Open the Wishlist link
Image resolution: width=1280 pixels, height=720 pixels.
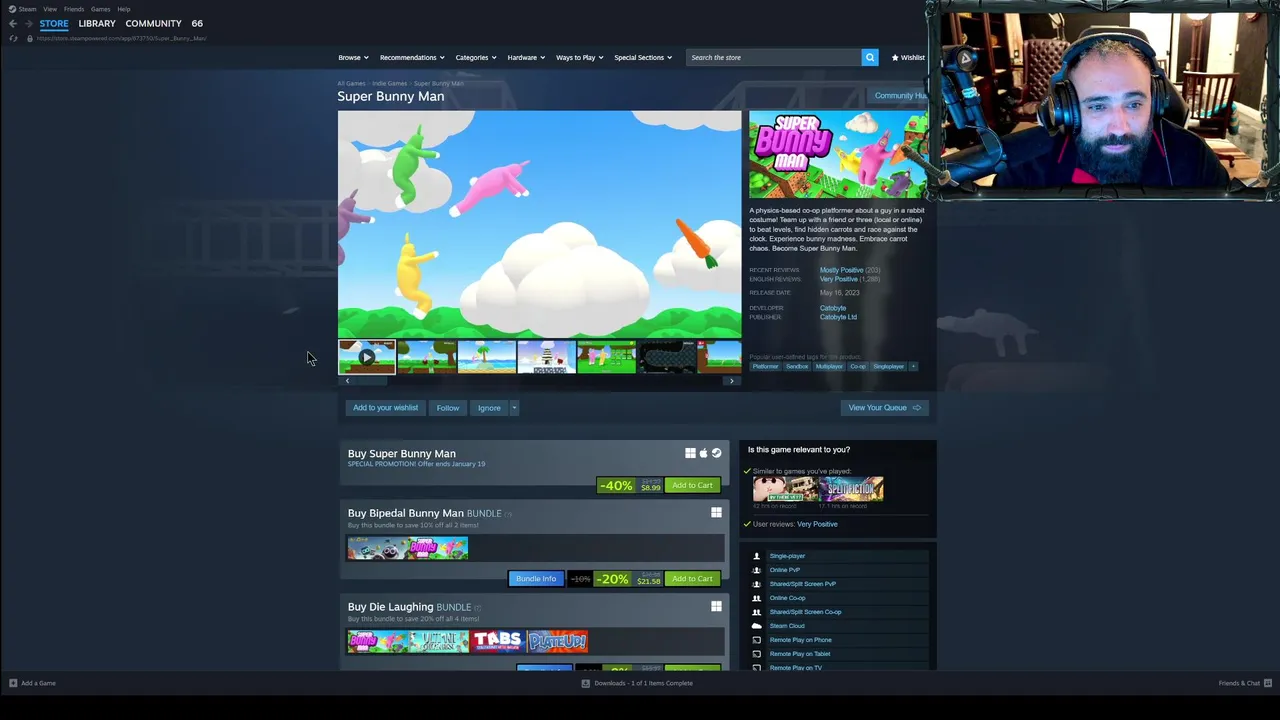tap(909, 57)
